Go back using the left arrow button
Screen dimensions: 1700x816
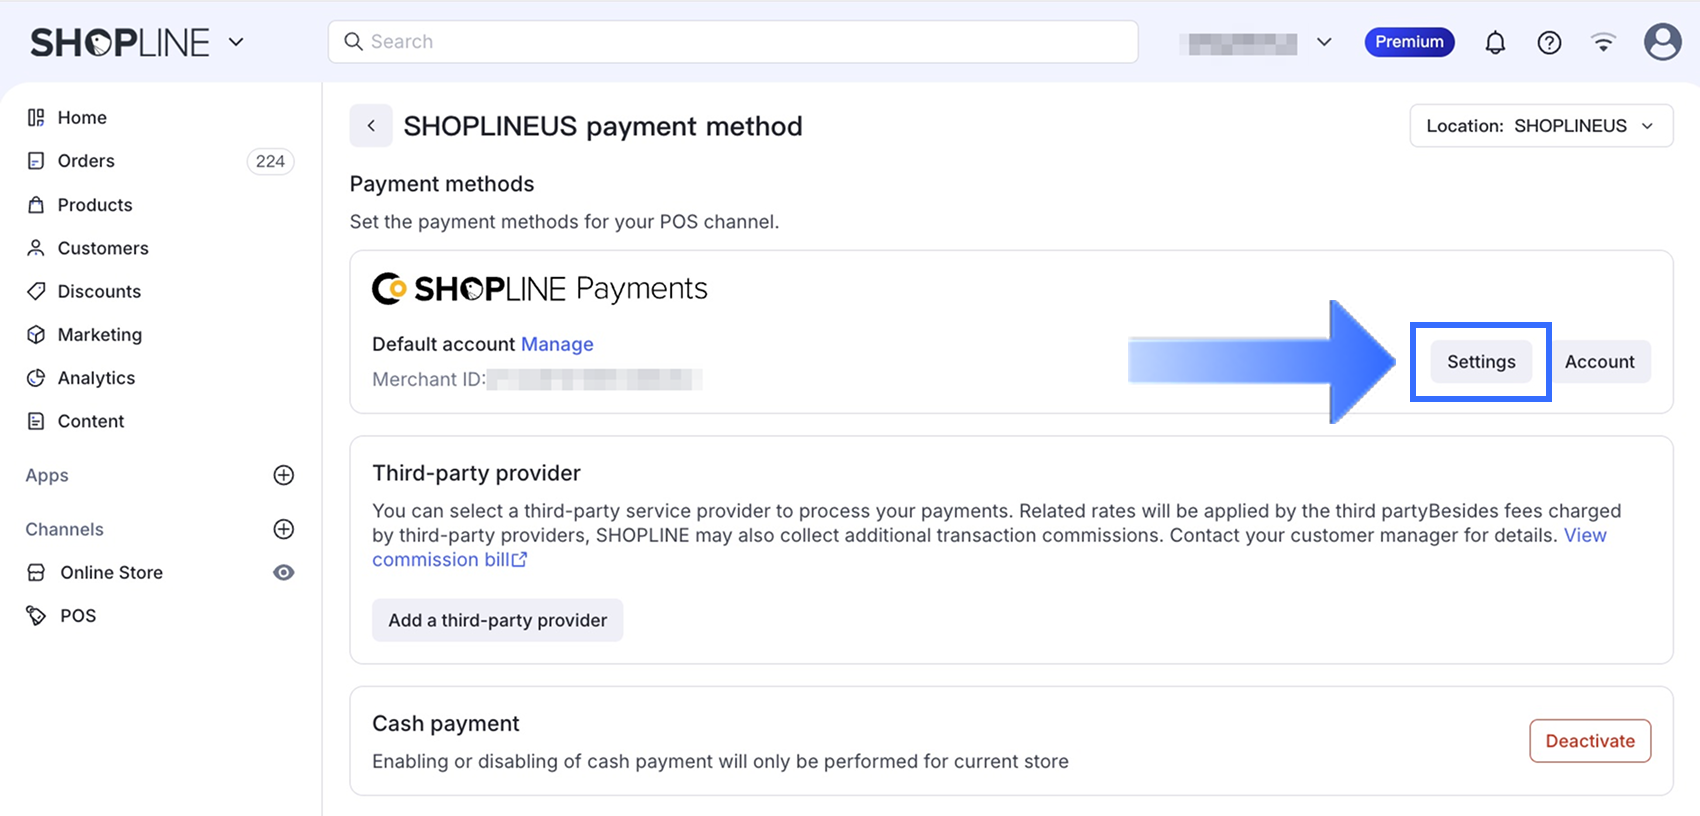click(x=371, y=126)
